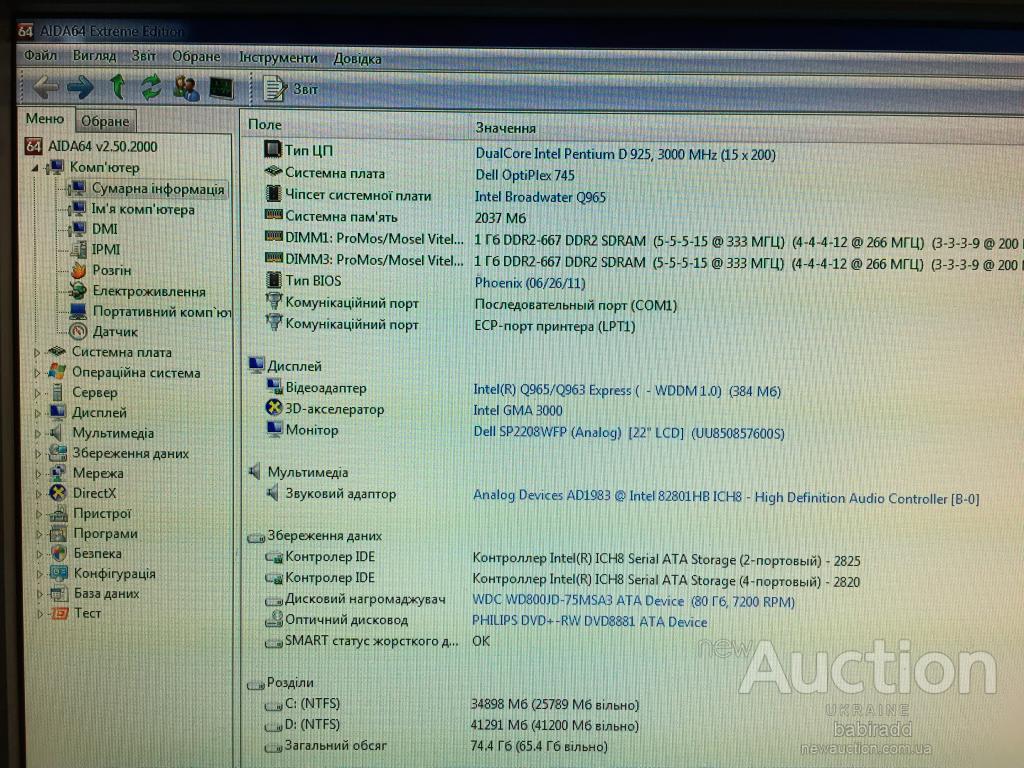Open the DualCore Intel Pentium D 925 link
This screenshot has height=768, width=1024.
click(x=625, y=154)
